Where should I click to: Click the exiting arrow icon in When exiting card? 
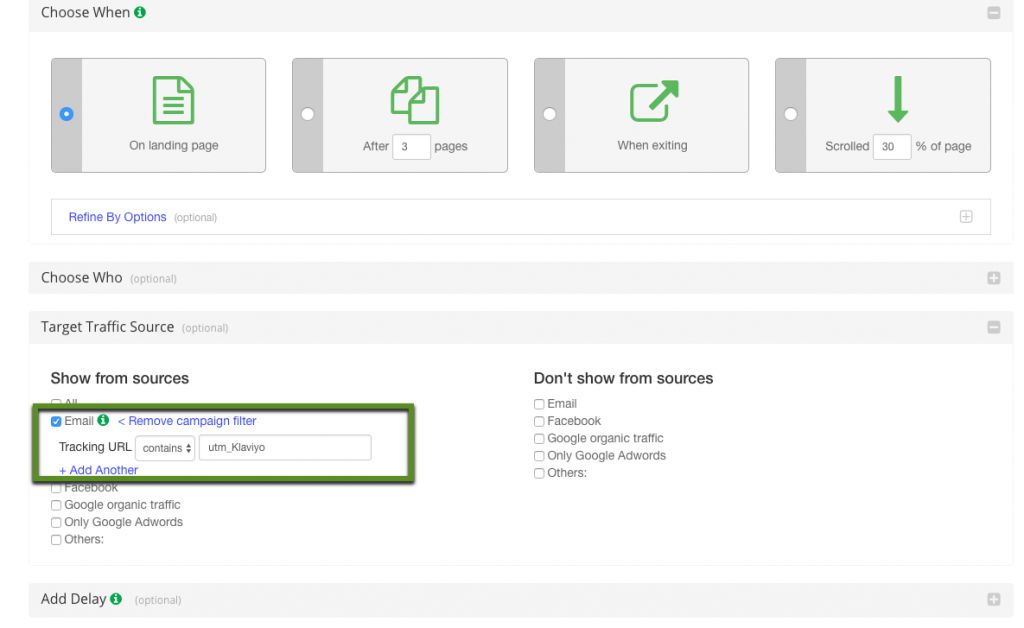[655, 98]
